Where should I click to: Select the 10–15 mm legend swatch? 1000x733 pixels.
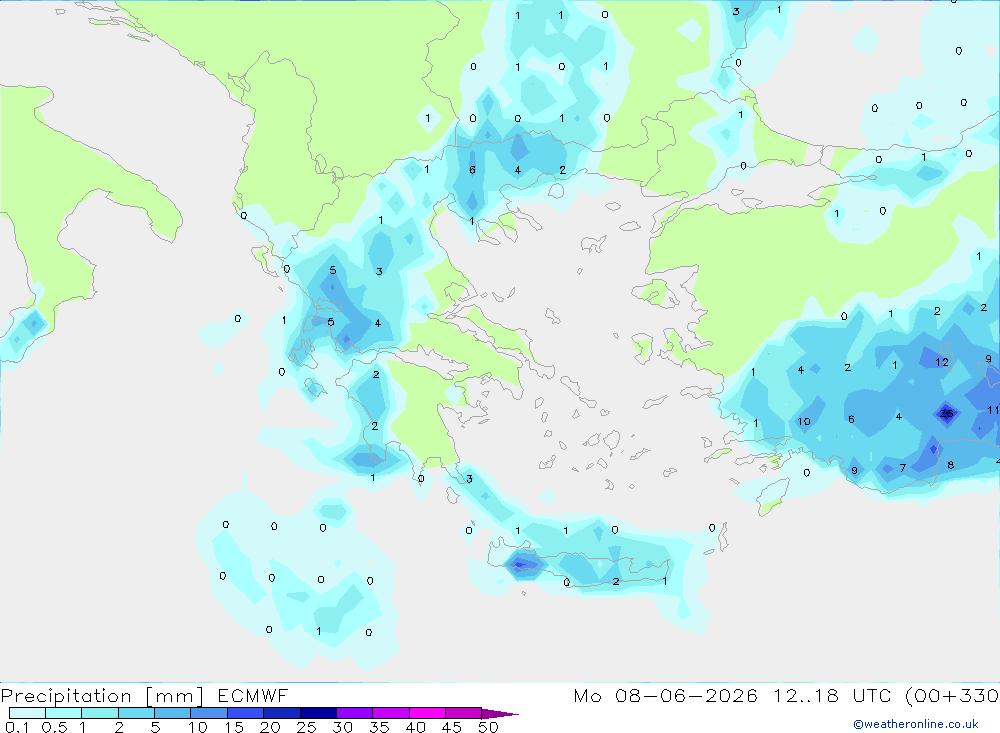pyautogui.click(x=209, y=713)
